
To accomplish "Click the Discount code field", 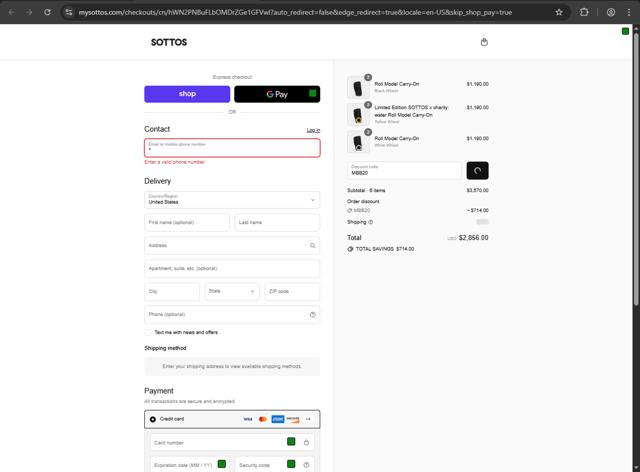I will tap(404, 171).
